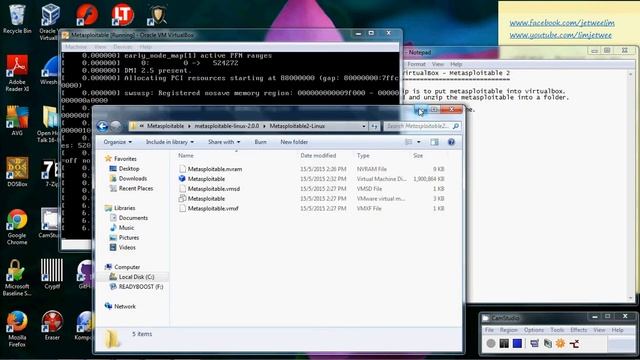
Task: Click metasploitable-linux-2.0.0 breadcrumb
Action: tap(227, 126)
